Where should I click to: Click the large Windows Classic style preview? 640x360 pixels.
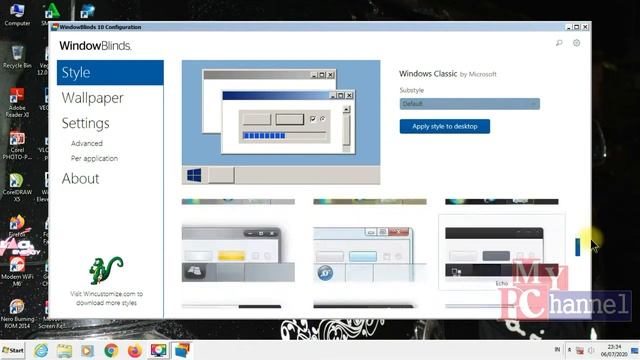281,122
